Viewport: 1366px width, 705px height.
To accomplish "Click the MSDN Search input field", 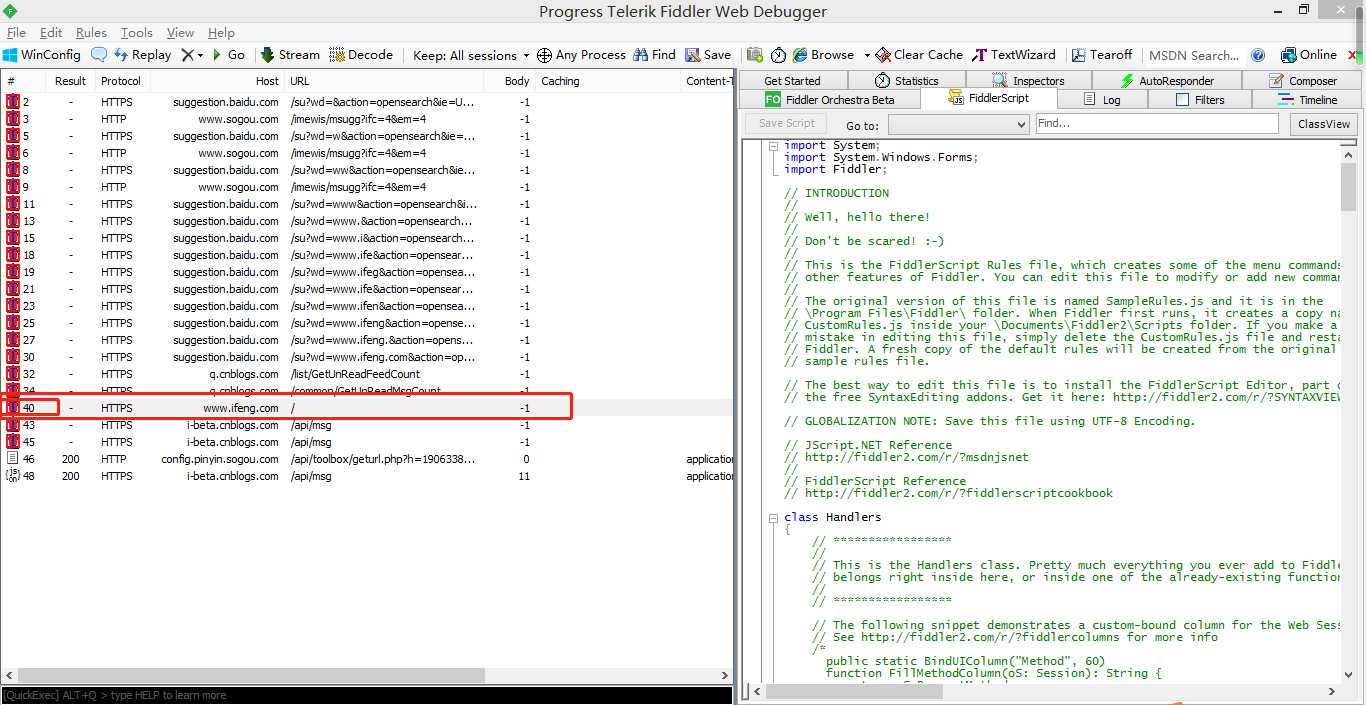I will pos(1194,55).
